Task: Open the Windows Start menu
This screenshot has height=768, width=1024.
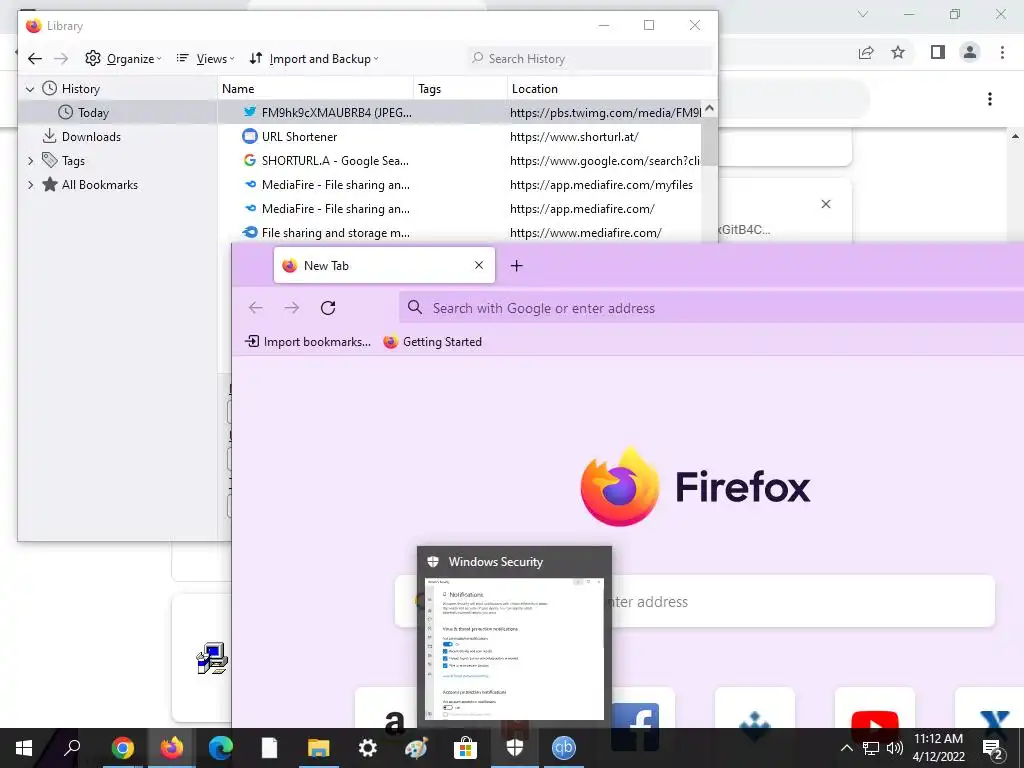Action: (24, 748)
